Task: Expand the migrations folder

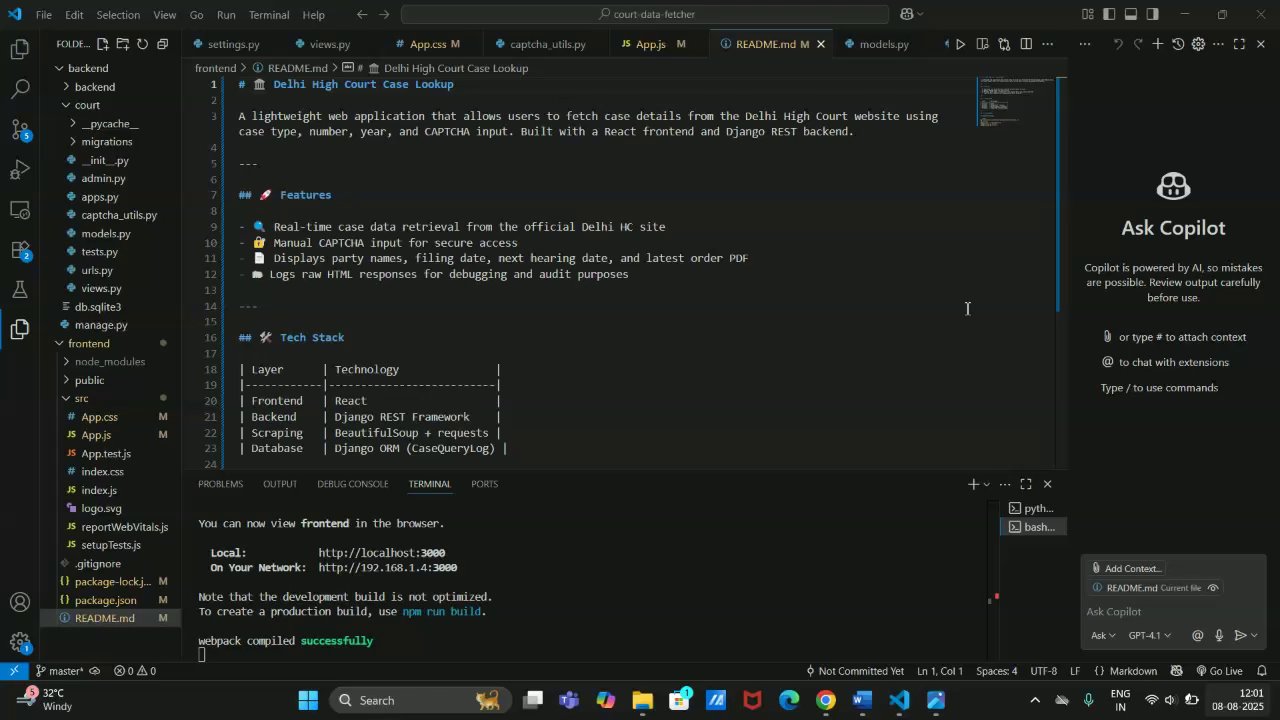Action: (107, 142)
